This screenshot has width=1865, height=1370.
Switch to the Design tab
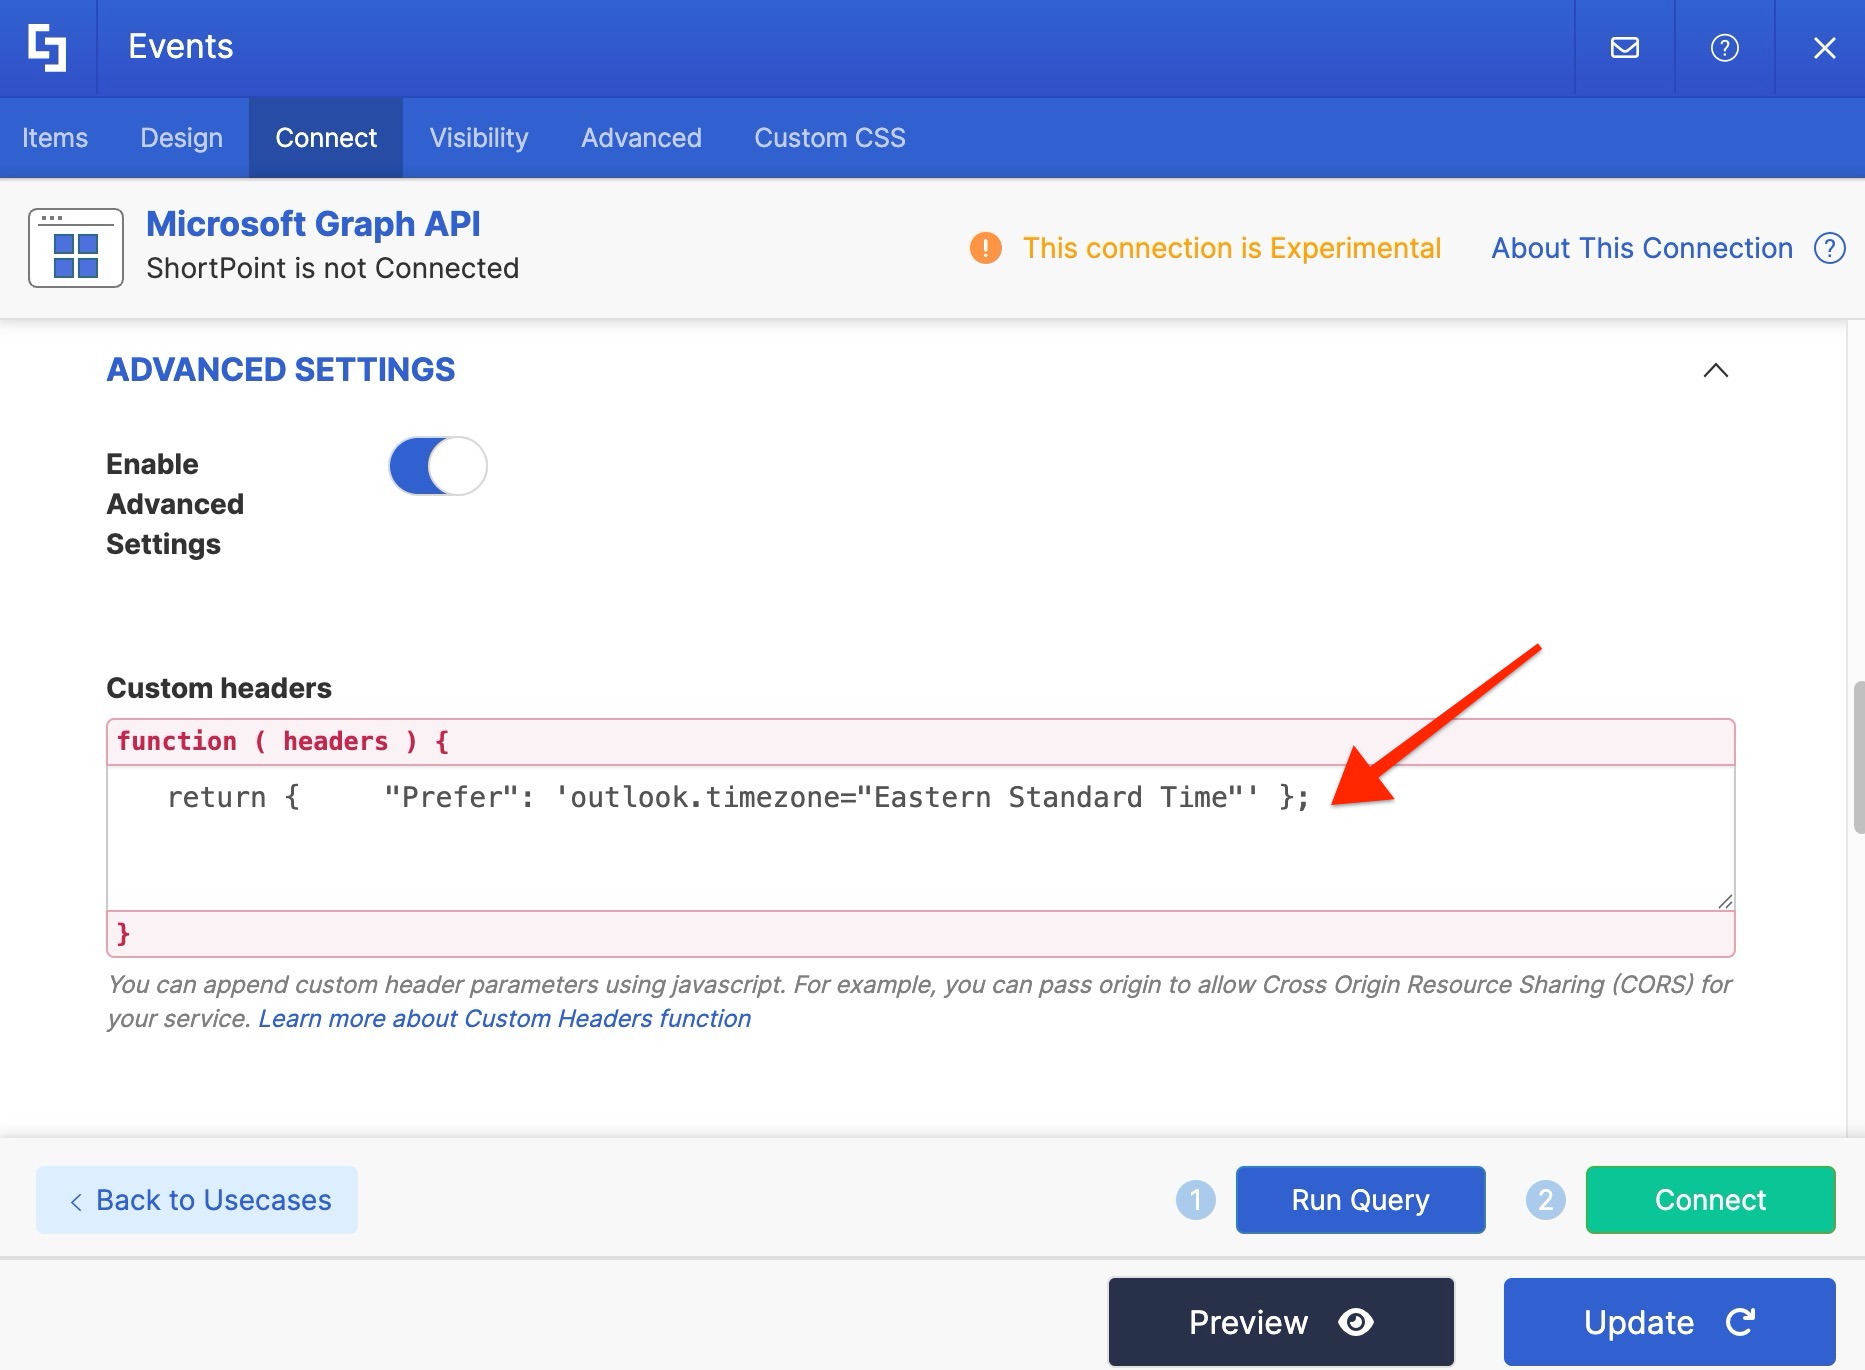[x=181, y=138]
